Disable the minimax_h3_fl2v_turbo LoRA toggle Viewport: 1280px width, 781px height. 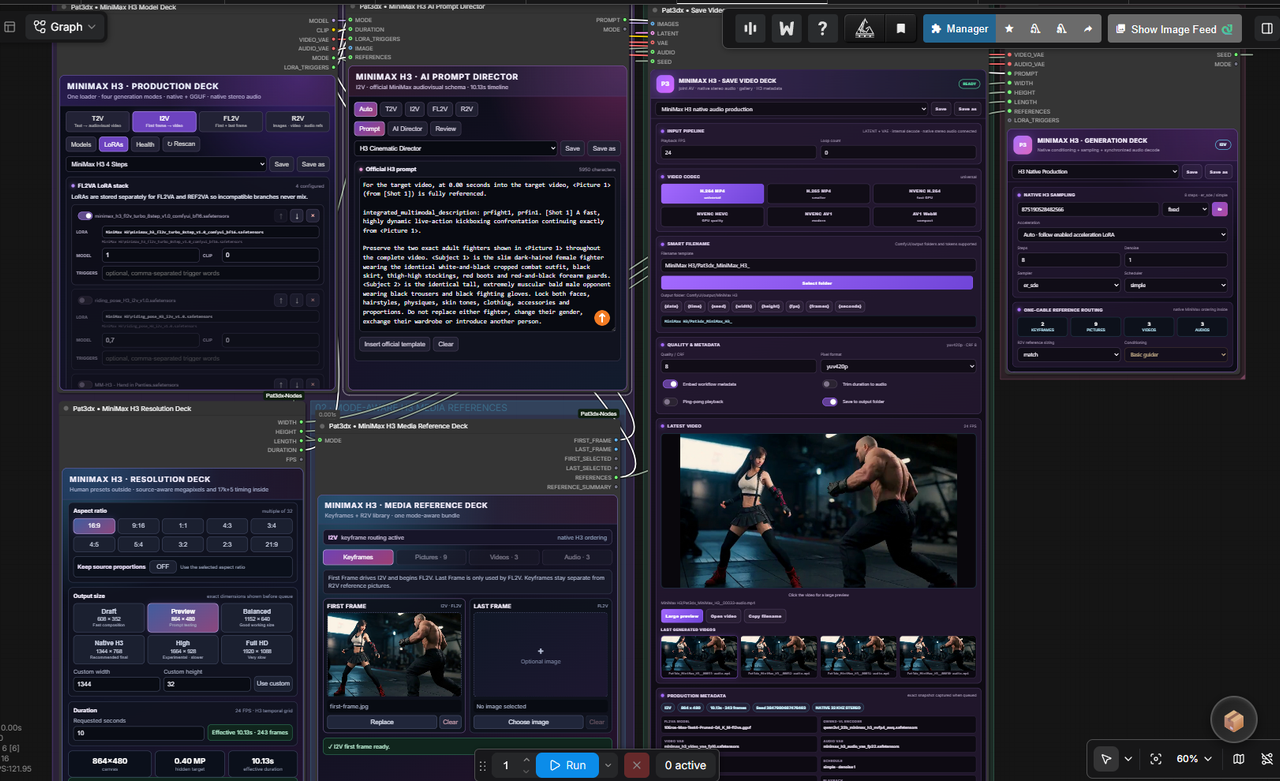(85, 215)
